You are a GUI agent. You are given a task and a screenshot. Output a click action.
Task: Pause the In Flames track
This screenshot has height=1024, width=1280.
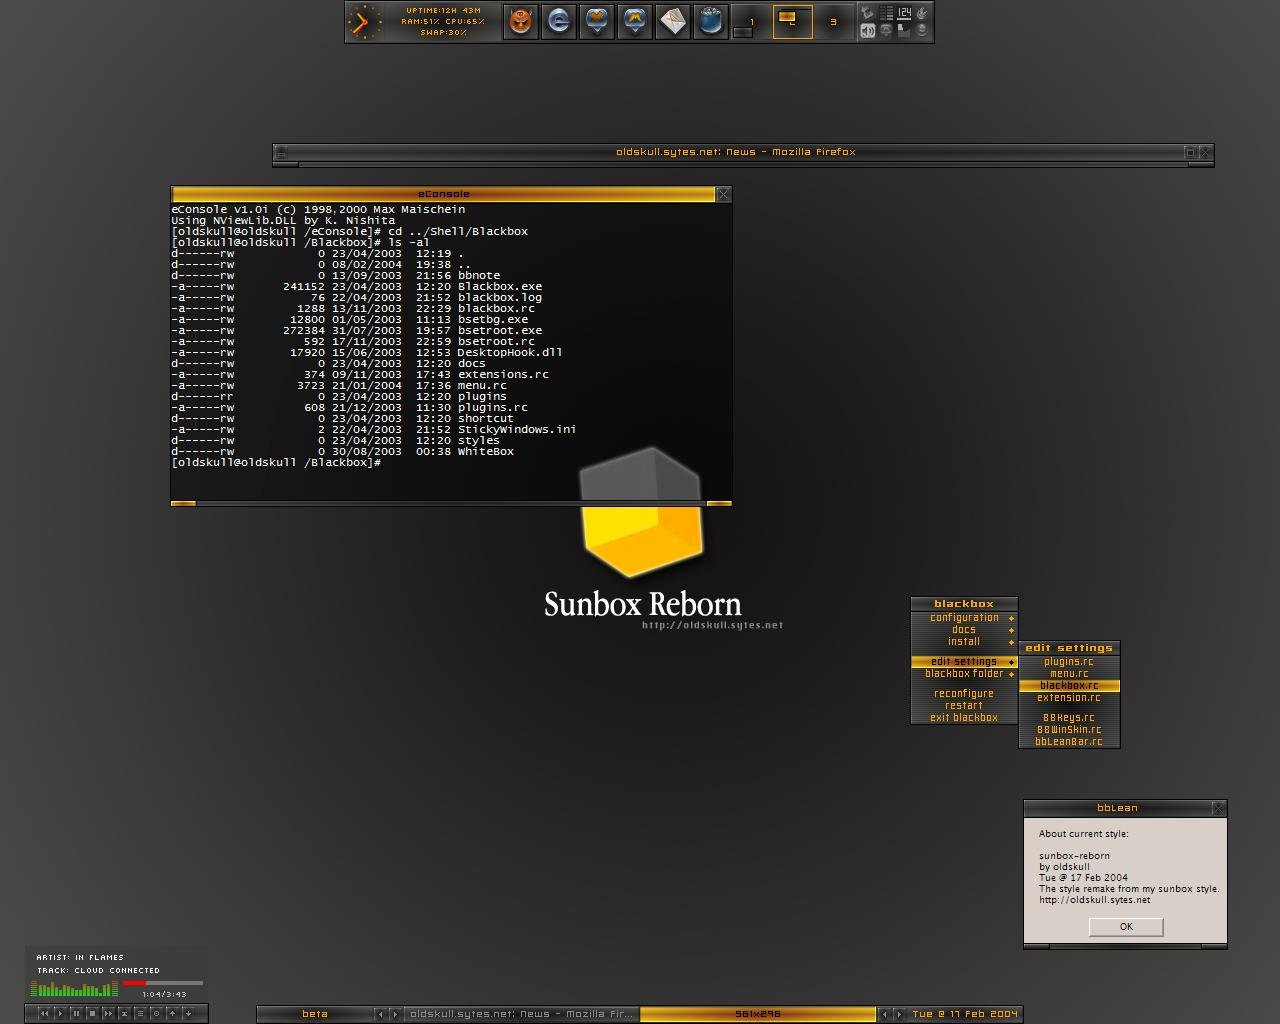coord(76,1013)
